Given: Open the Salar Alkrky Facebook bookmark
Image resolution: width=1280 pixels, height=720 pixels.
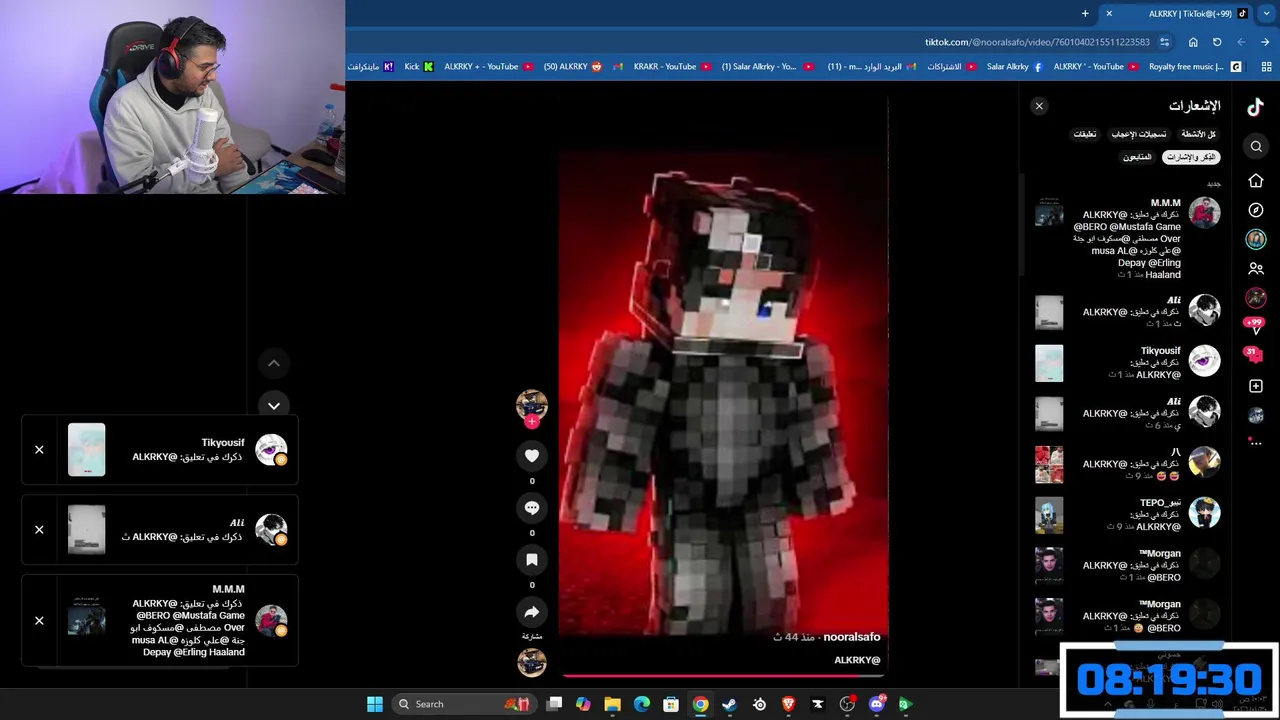Looking at the screenshot, I should click(x=1015, y=67).
